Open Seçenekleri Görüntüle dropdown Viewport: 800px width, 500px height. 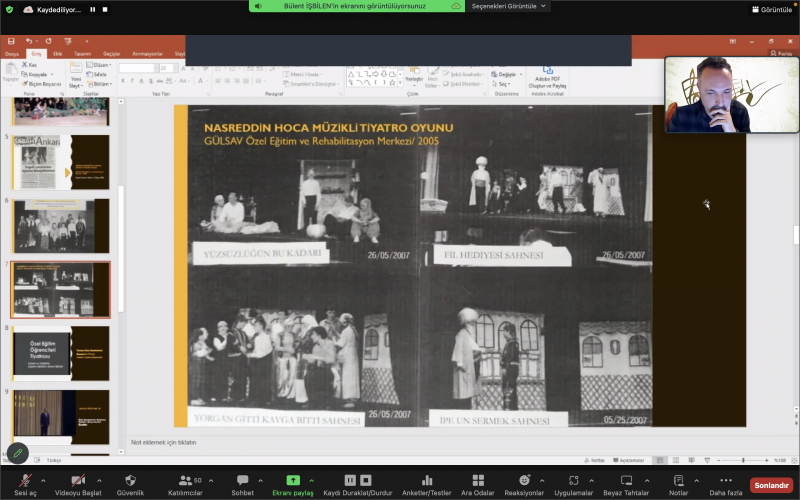coord(508,6)
